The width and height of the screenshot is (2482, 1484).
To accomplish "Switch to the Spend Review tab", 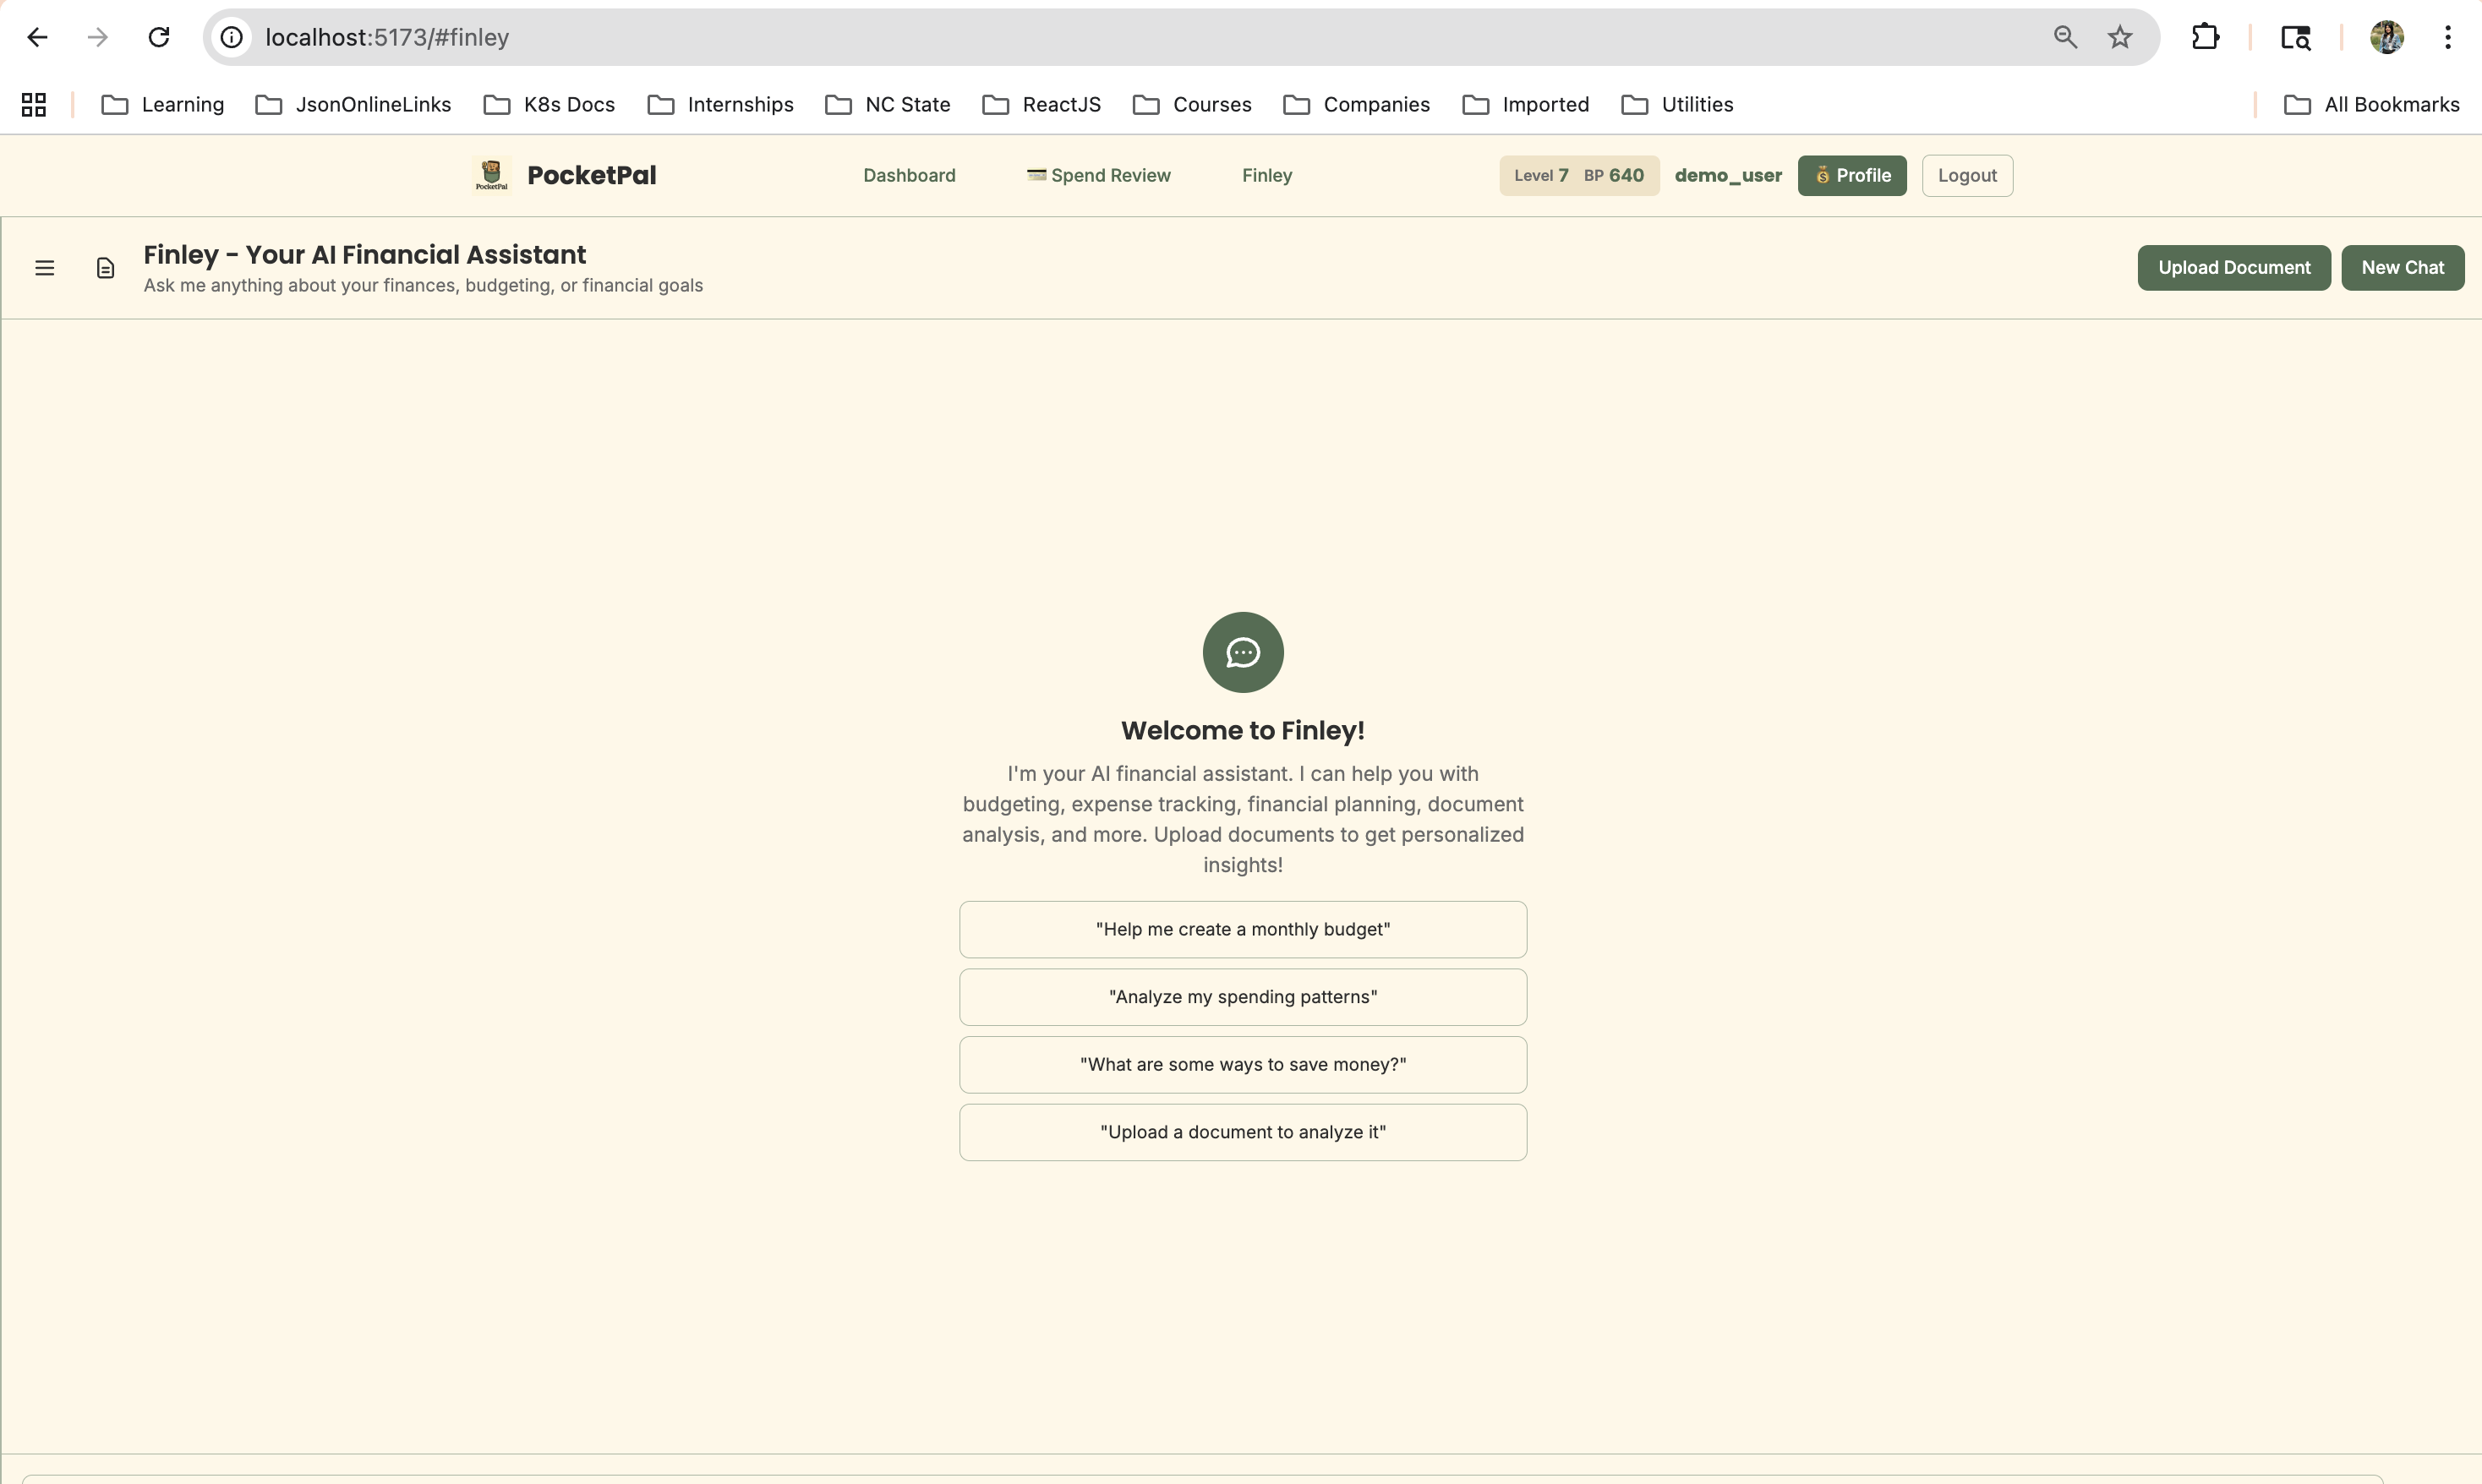I will (1098, 175).
